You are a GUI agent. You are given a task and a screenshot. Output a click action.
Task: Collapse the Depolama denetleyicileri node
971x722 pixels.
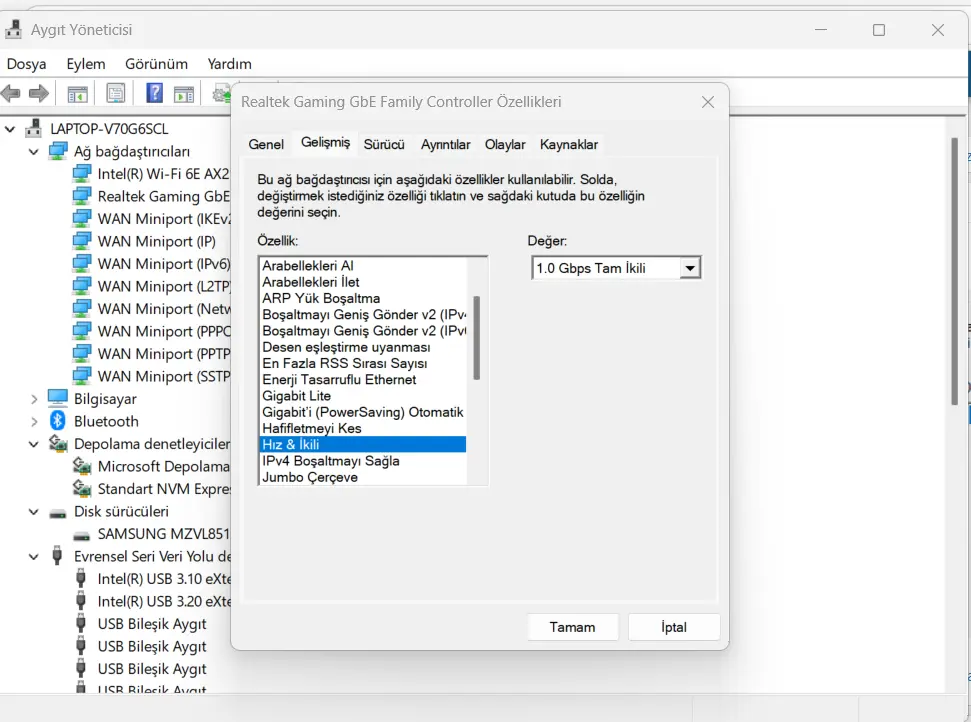(34, 444)
